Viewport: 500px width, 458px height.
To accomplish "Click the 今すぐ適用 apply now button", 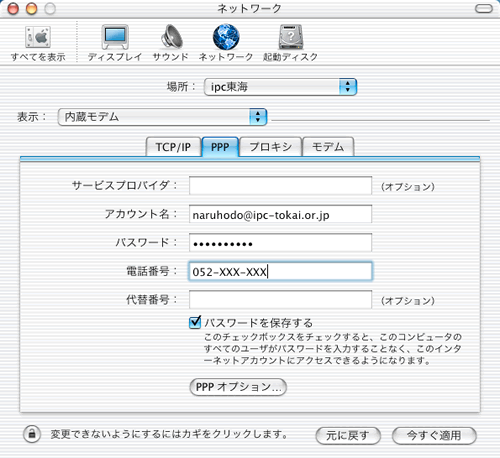I will pos(434,435).
